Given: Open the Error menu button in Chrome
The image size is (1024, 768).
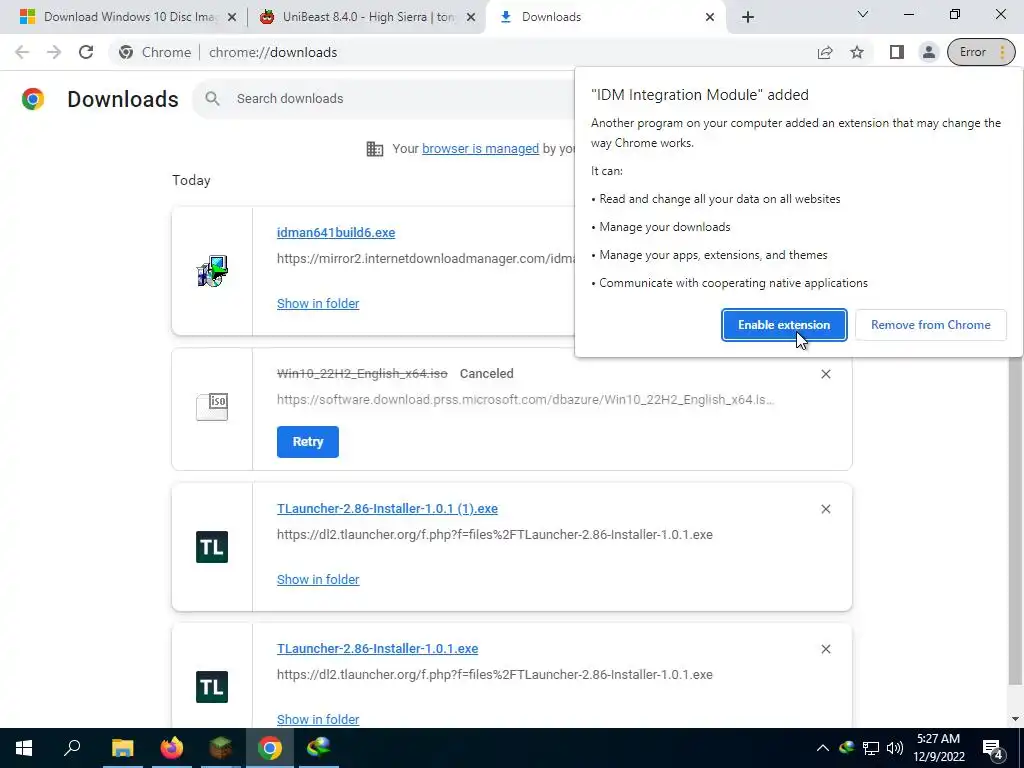Looking at the screenshot, I should pyautogui.click(x=982, y=52).
